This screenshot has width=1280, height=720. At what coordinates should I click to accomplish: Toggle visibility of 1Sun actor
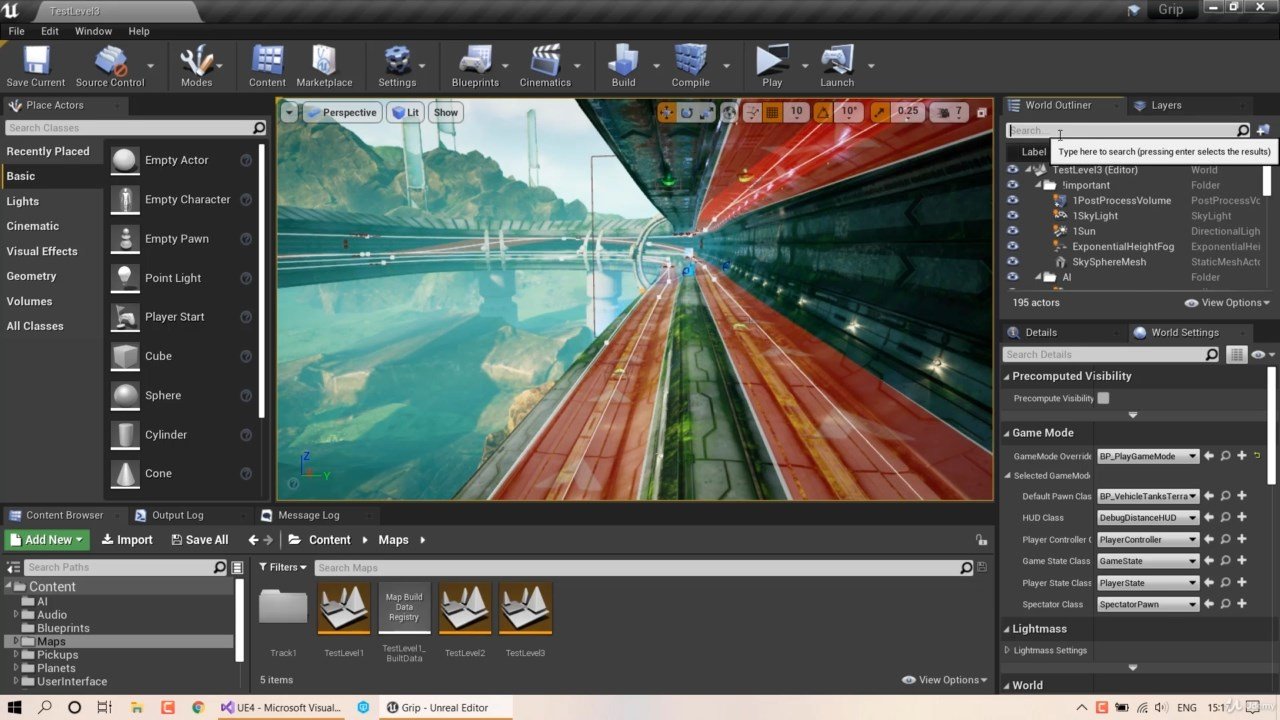pyautogui.click(x=1012, y=231)
